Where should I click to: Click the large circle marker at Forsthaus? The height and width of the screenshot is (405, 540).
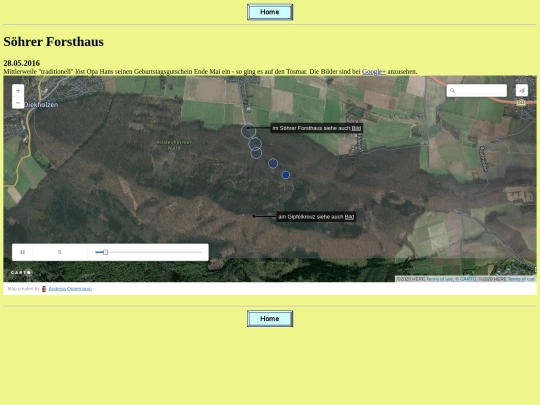[x=248, y=131]
